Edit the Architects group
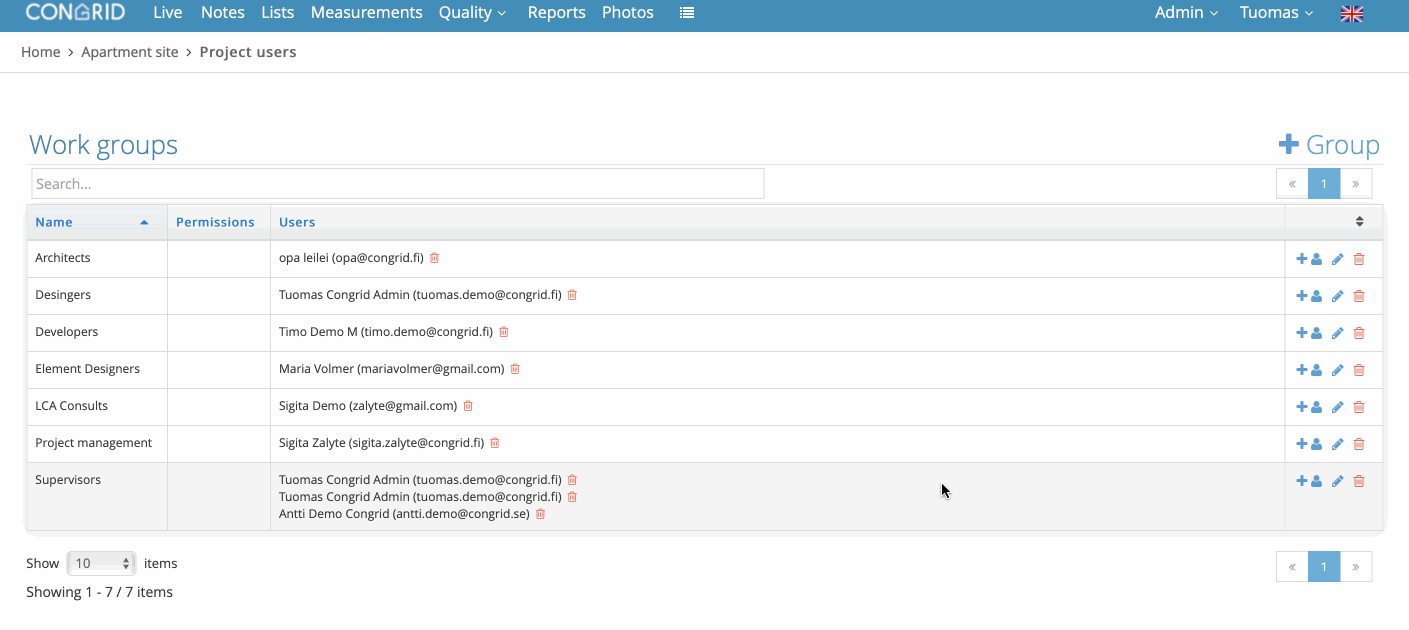Screen dimensions: 1409x630 point(1338,259)
